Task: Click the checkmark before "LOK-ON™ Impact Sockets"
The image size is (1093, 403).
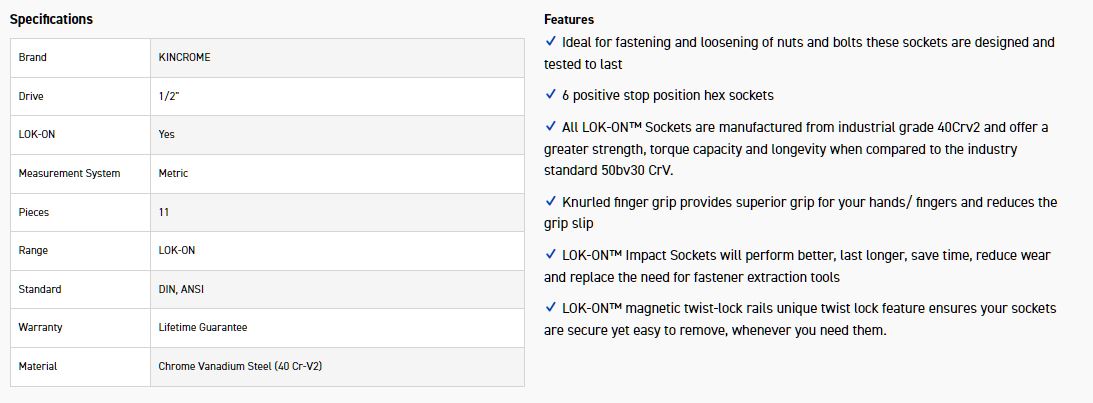Action: (551, 255)
